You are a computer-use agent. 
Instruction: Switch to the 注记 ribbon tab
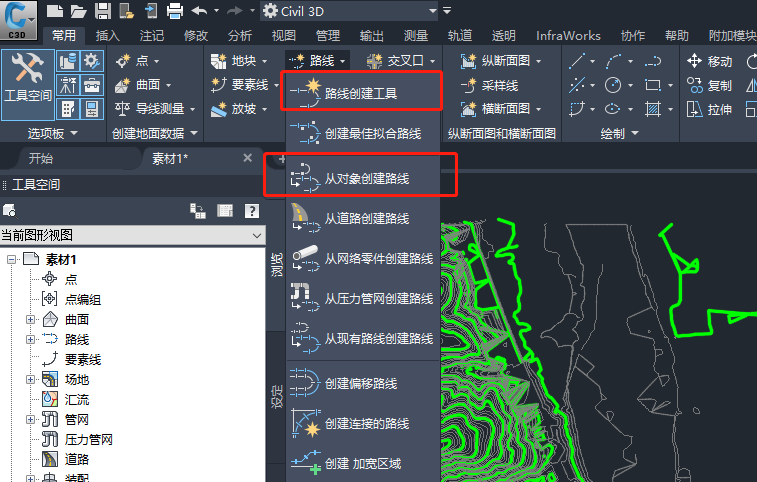click(152, 36)
